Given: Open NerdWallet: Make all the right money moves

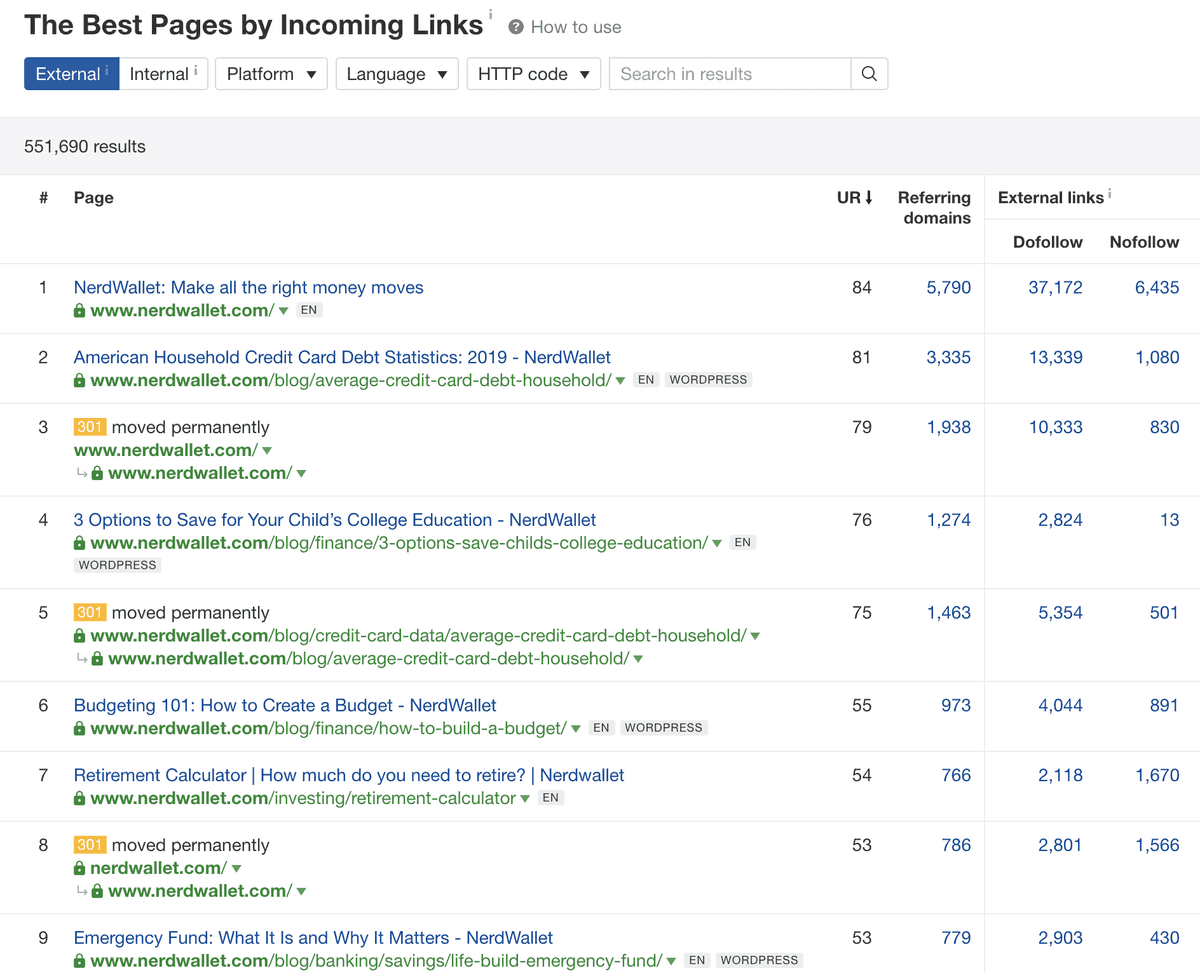Looking at the screenshot, I should click(249, 287).
